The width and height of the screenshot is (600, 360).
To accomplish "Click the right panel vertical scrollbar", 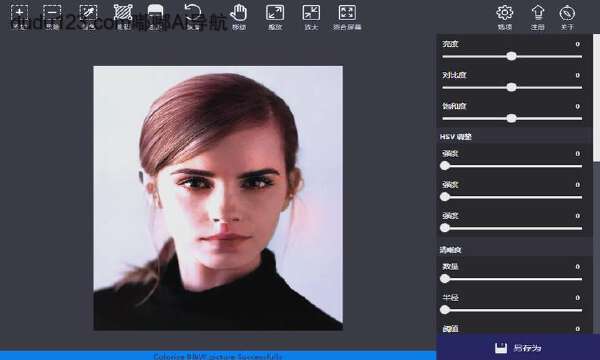I will pyautogui.click(x=596, y=97).
